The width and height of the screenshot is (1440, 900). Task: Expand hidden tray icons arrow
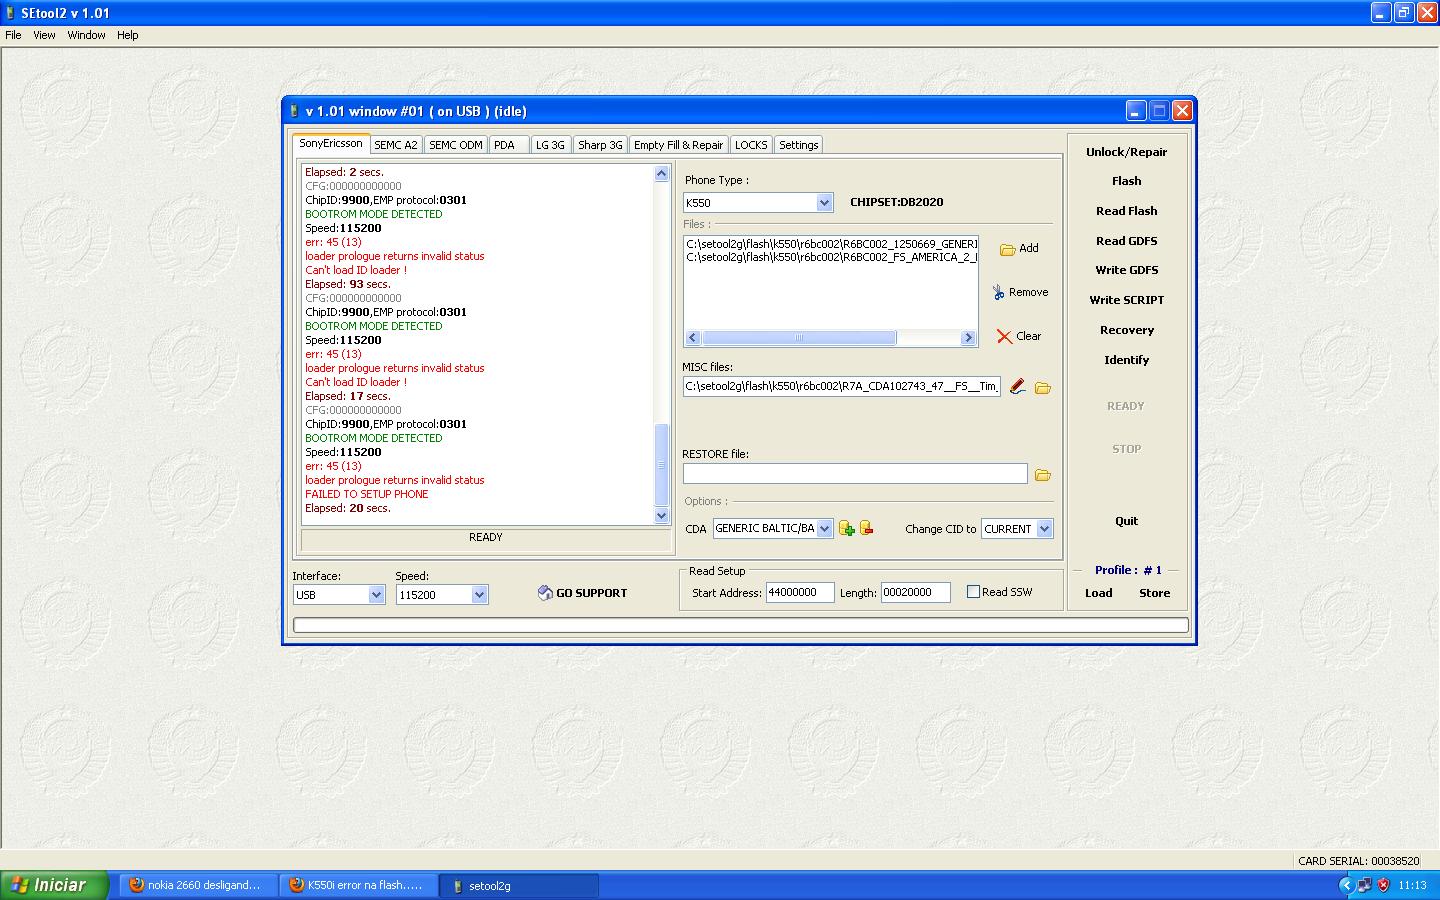pyautogui.click(x=1345, y=885)
